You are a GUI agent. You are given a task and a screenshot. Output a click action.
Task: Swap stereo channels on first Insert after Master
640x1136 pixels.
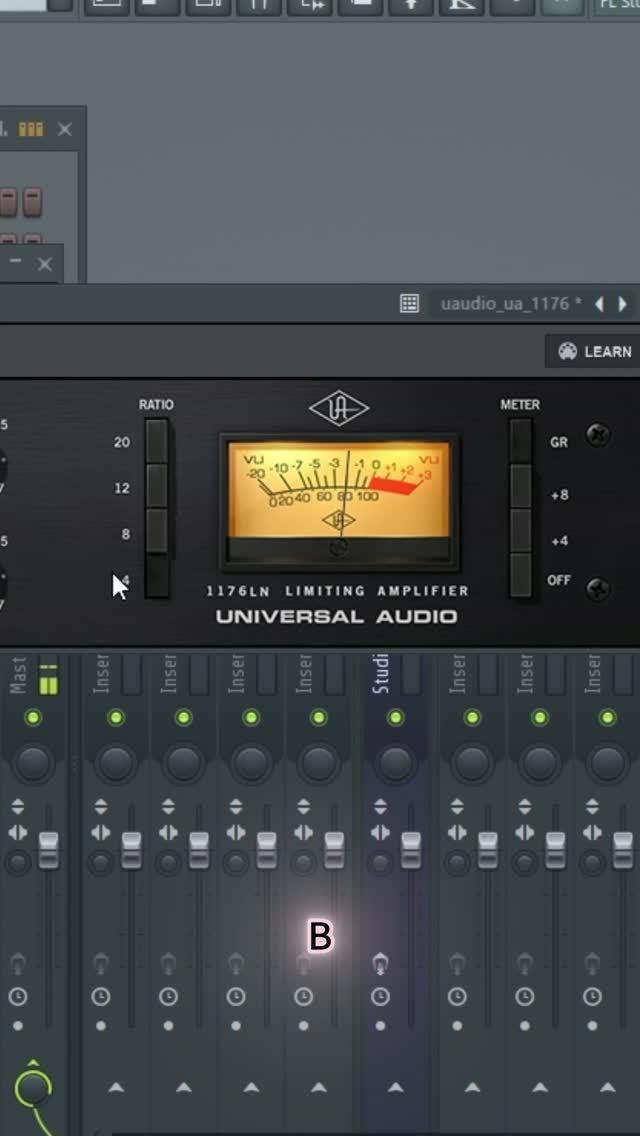101,832
